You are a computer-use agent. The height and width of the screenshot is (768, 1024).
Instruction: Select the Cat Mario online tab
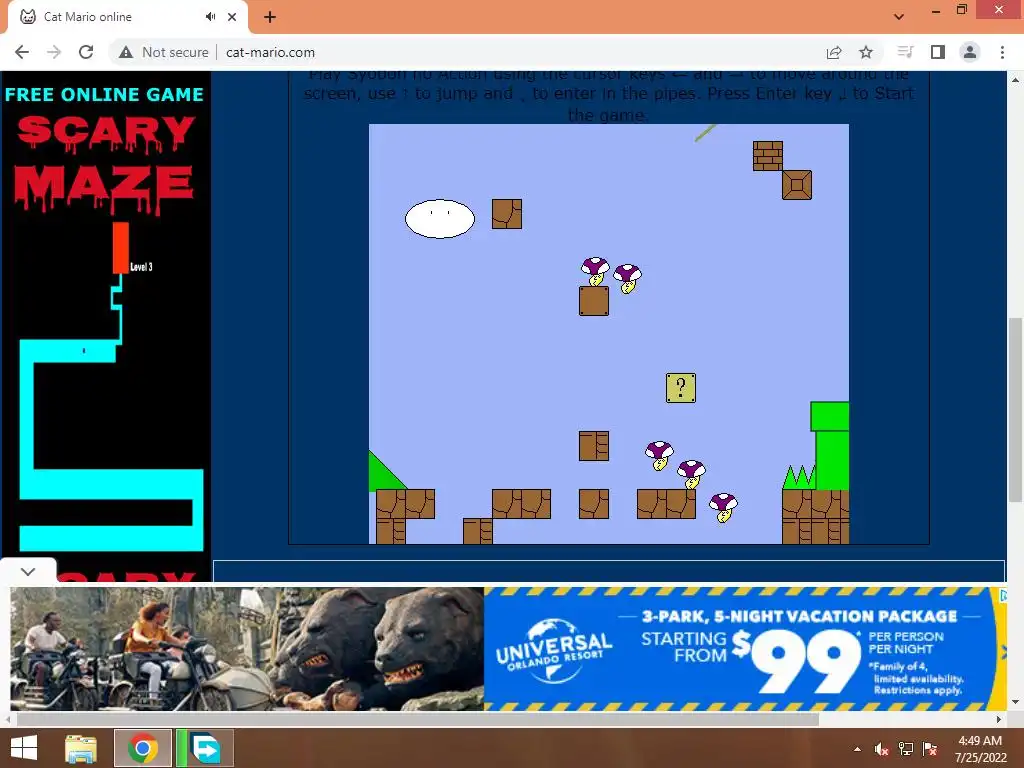[x=127, y=17]
